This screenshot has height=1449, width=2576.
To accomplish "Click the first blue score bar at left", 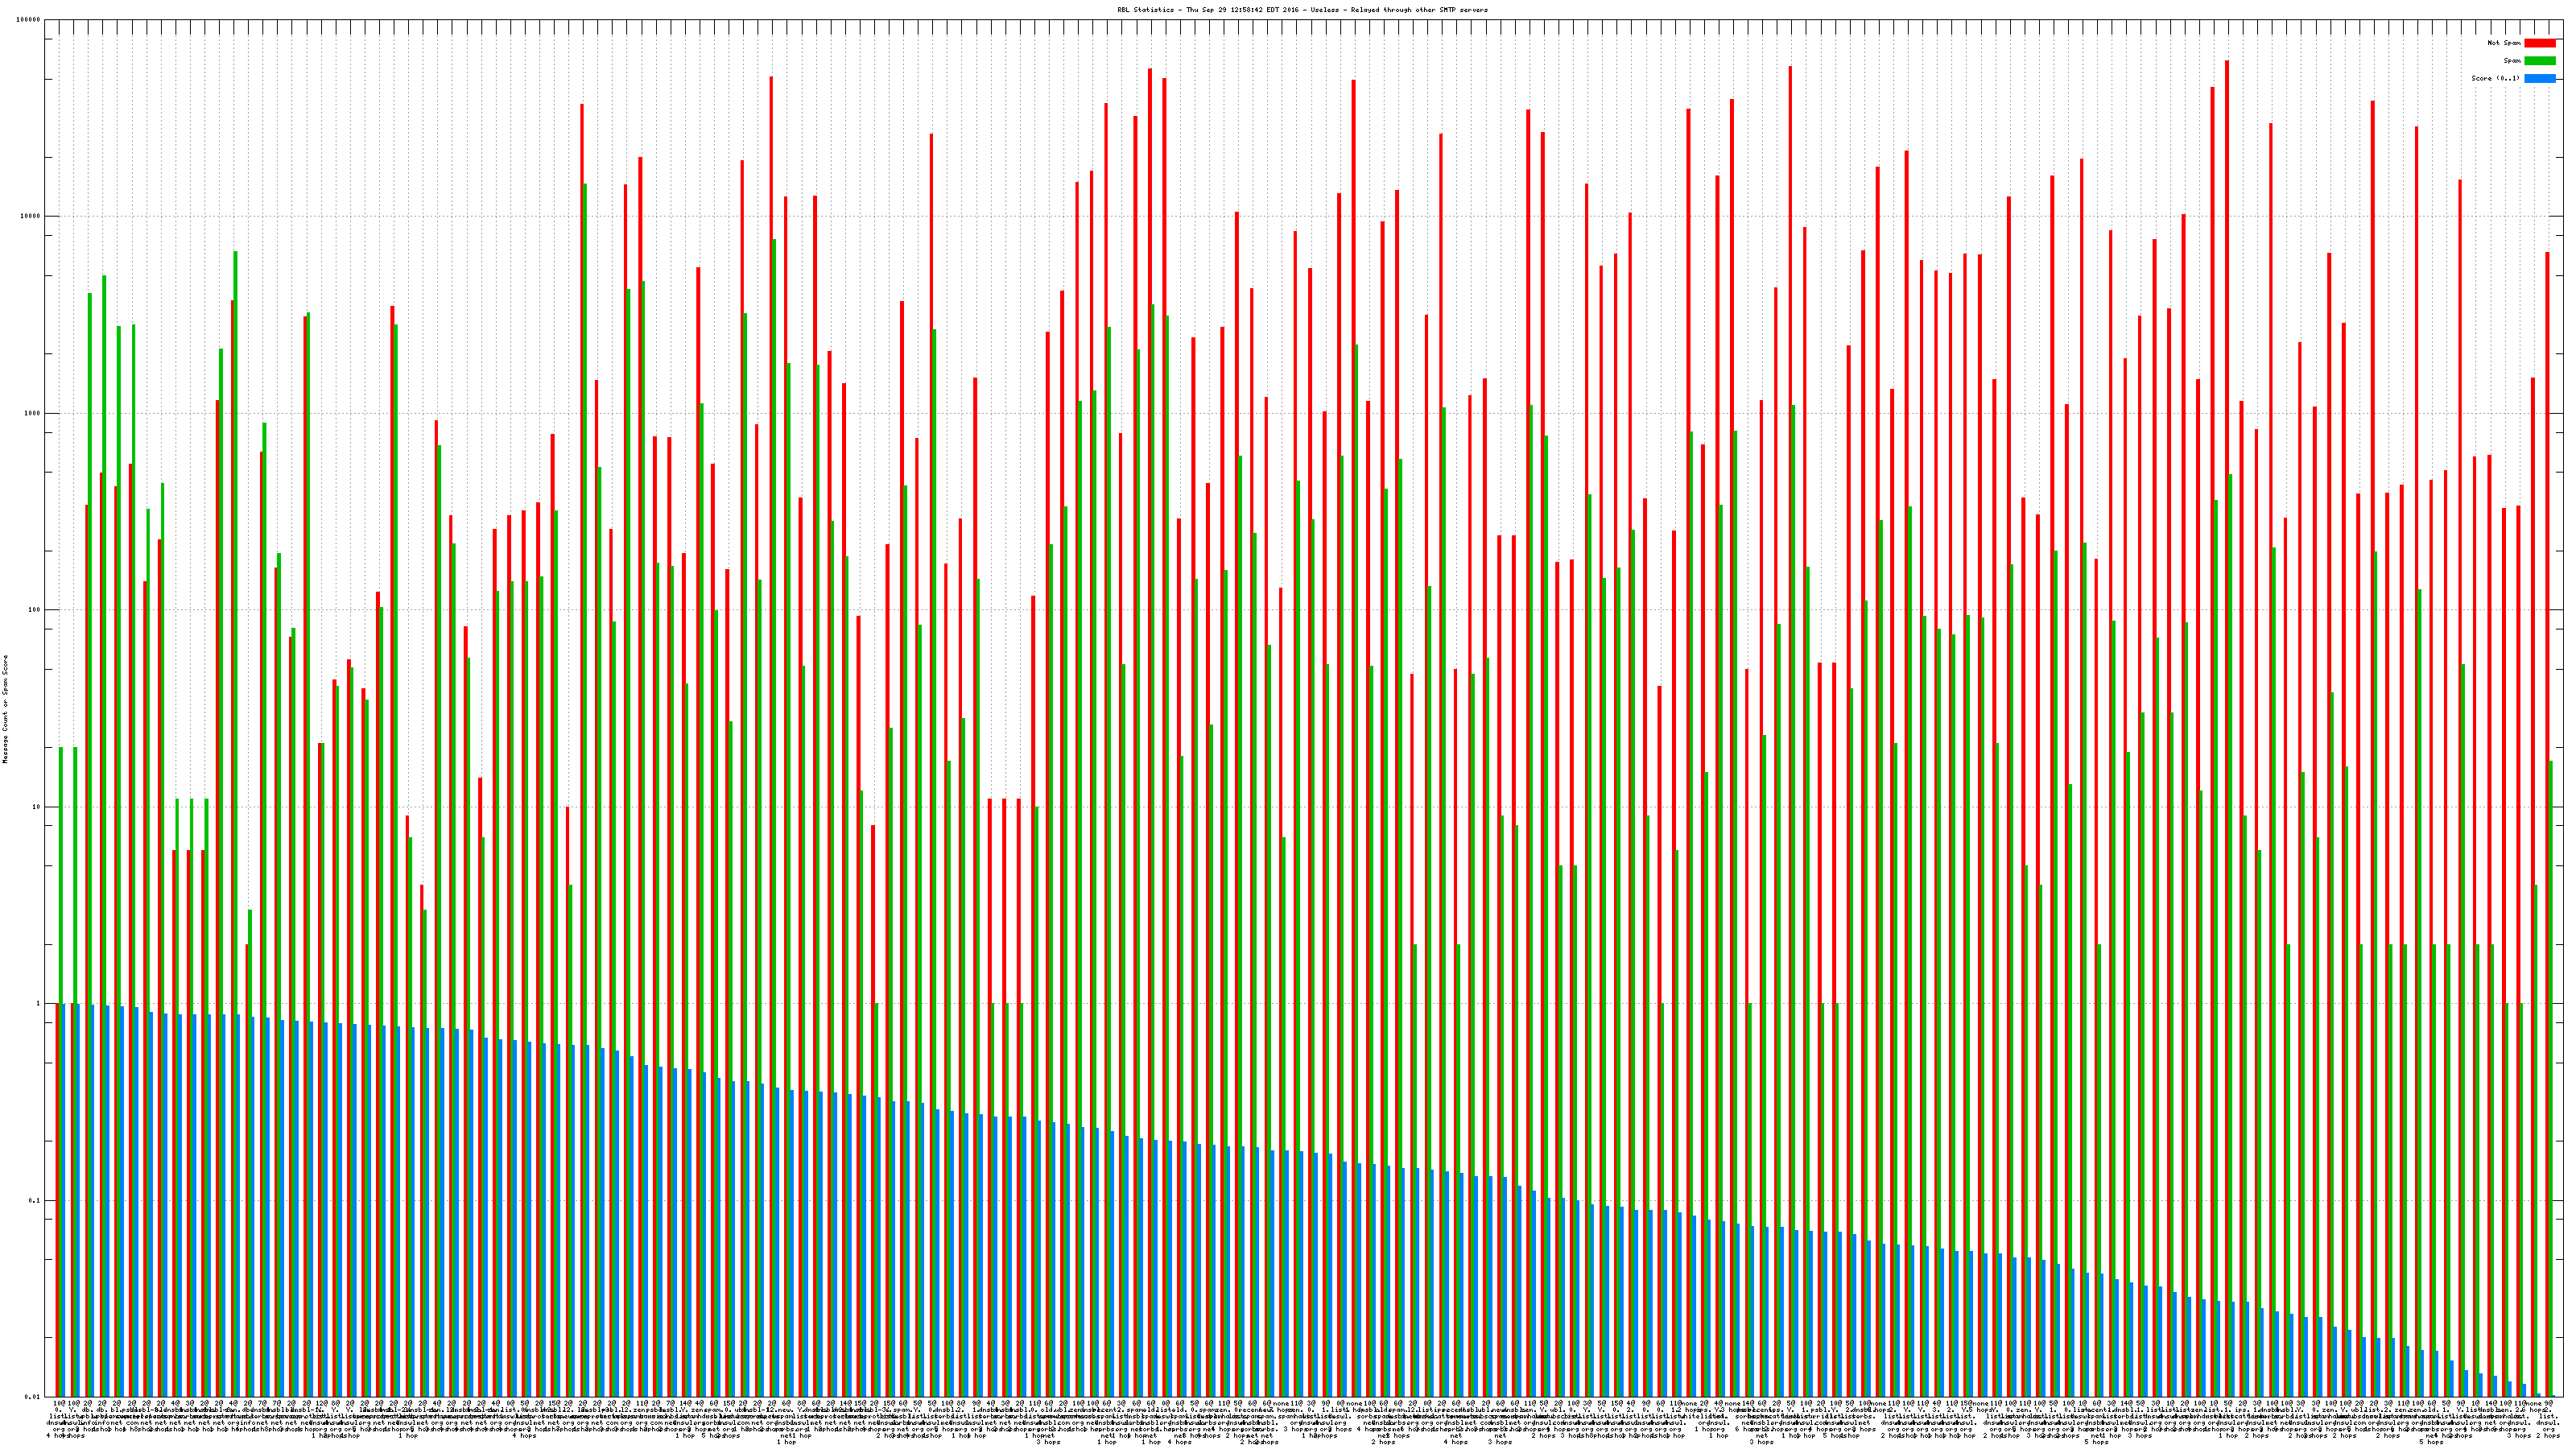I will point(65,1200).
